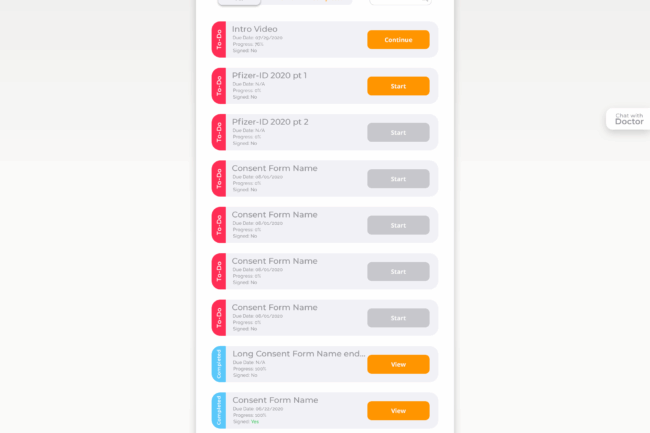Image resolution: width=650 pixels, height=433 pixels.
Task: Select Completed tag of the signed consent form
Action: (x=219, y=410)
